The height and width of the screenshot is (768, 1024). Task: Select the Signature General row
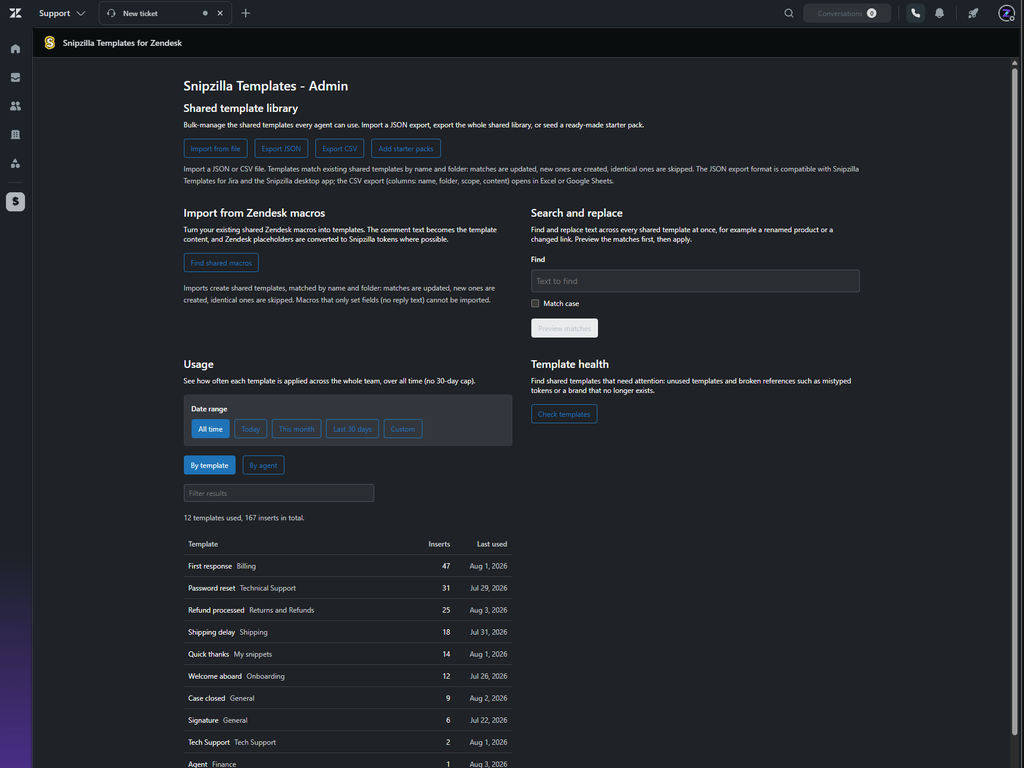(347, 720)
